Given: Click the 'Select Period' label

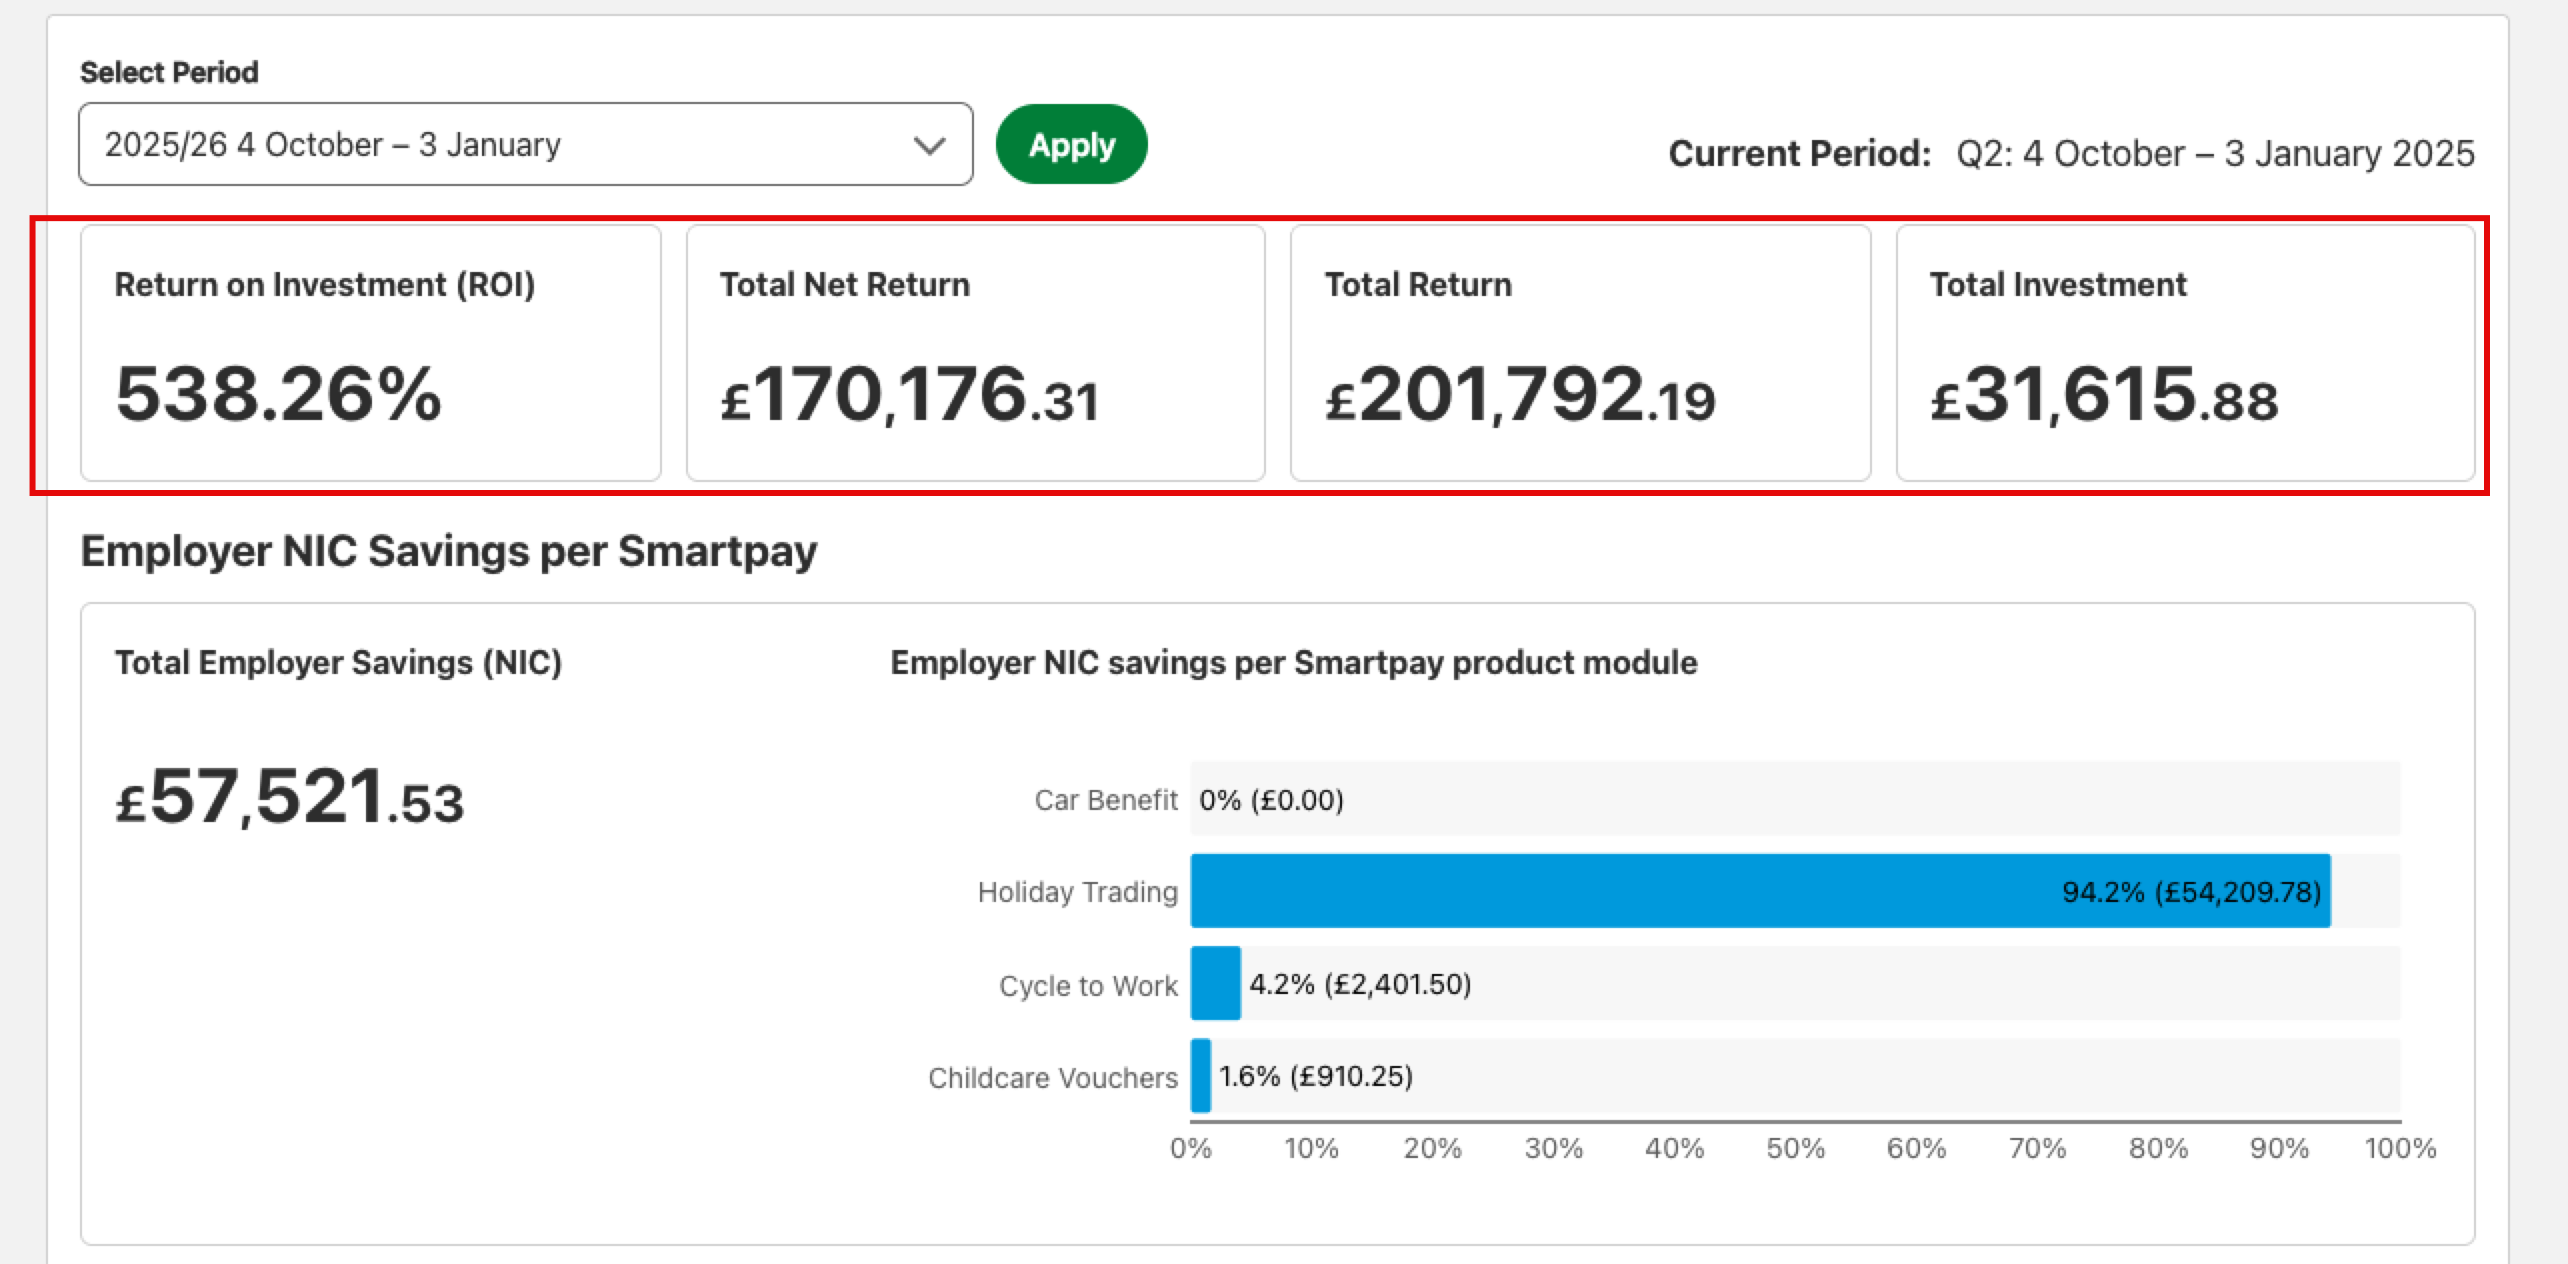Looking at the screenshot, I should tap(169, 72).
